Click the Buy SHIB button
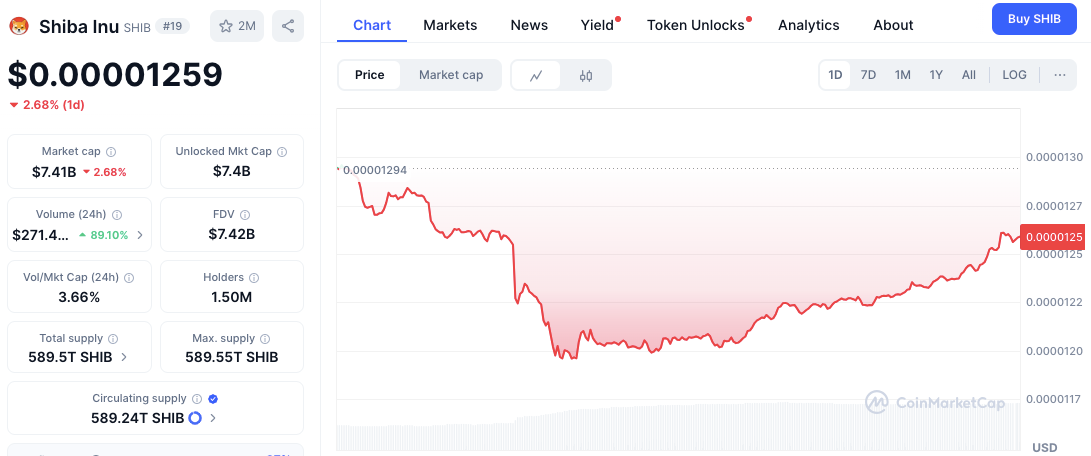 pos(1034,19)
